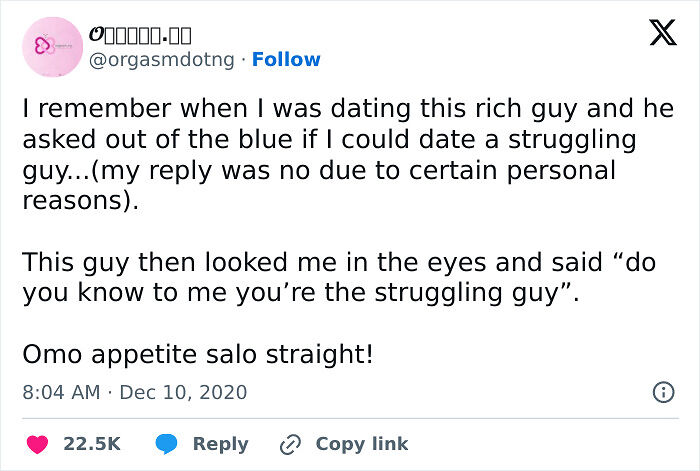Click the blue reply bubble icon
Image resolution: width=700 pixels, height=471 pixels.
pos(168,443)
